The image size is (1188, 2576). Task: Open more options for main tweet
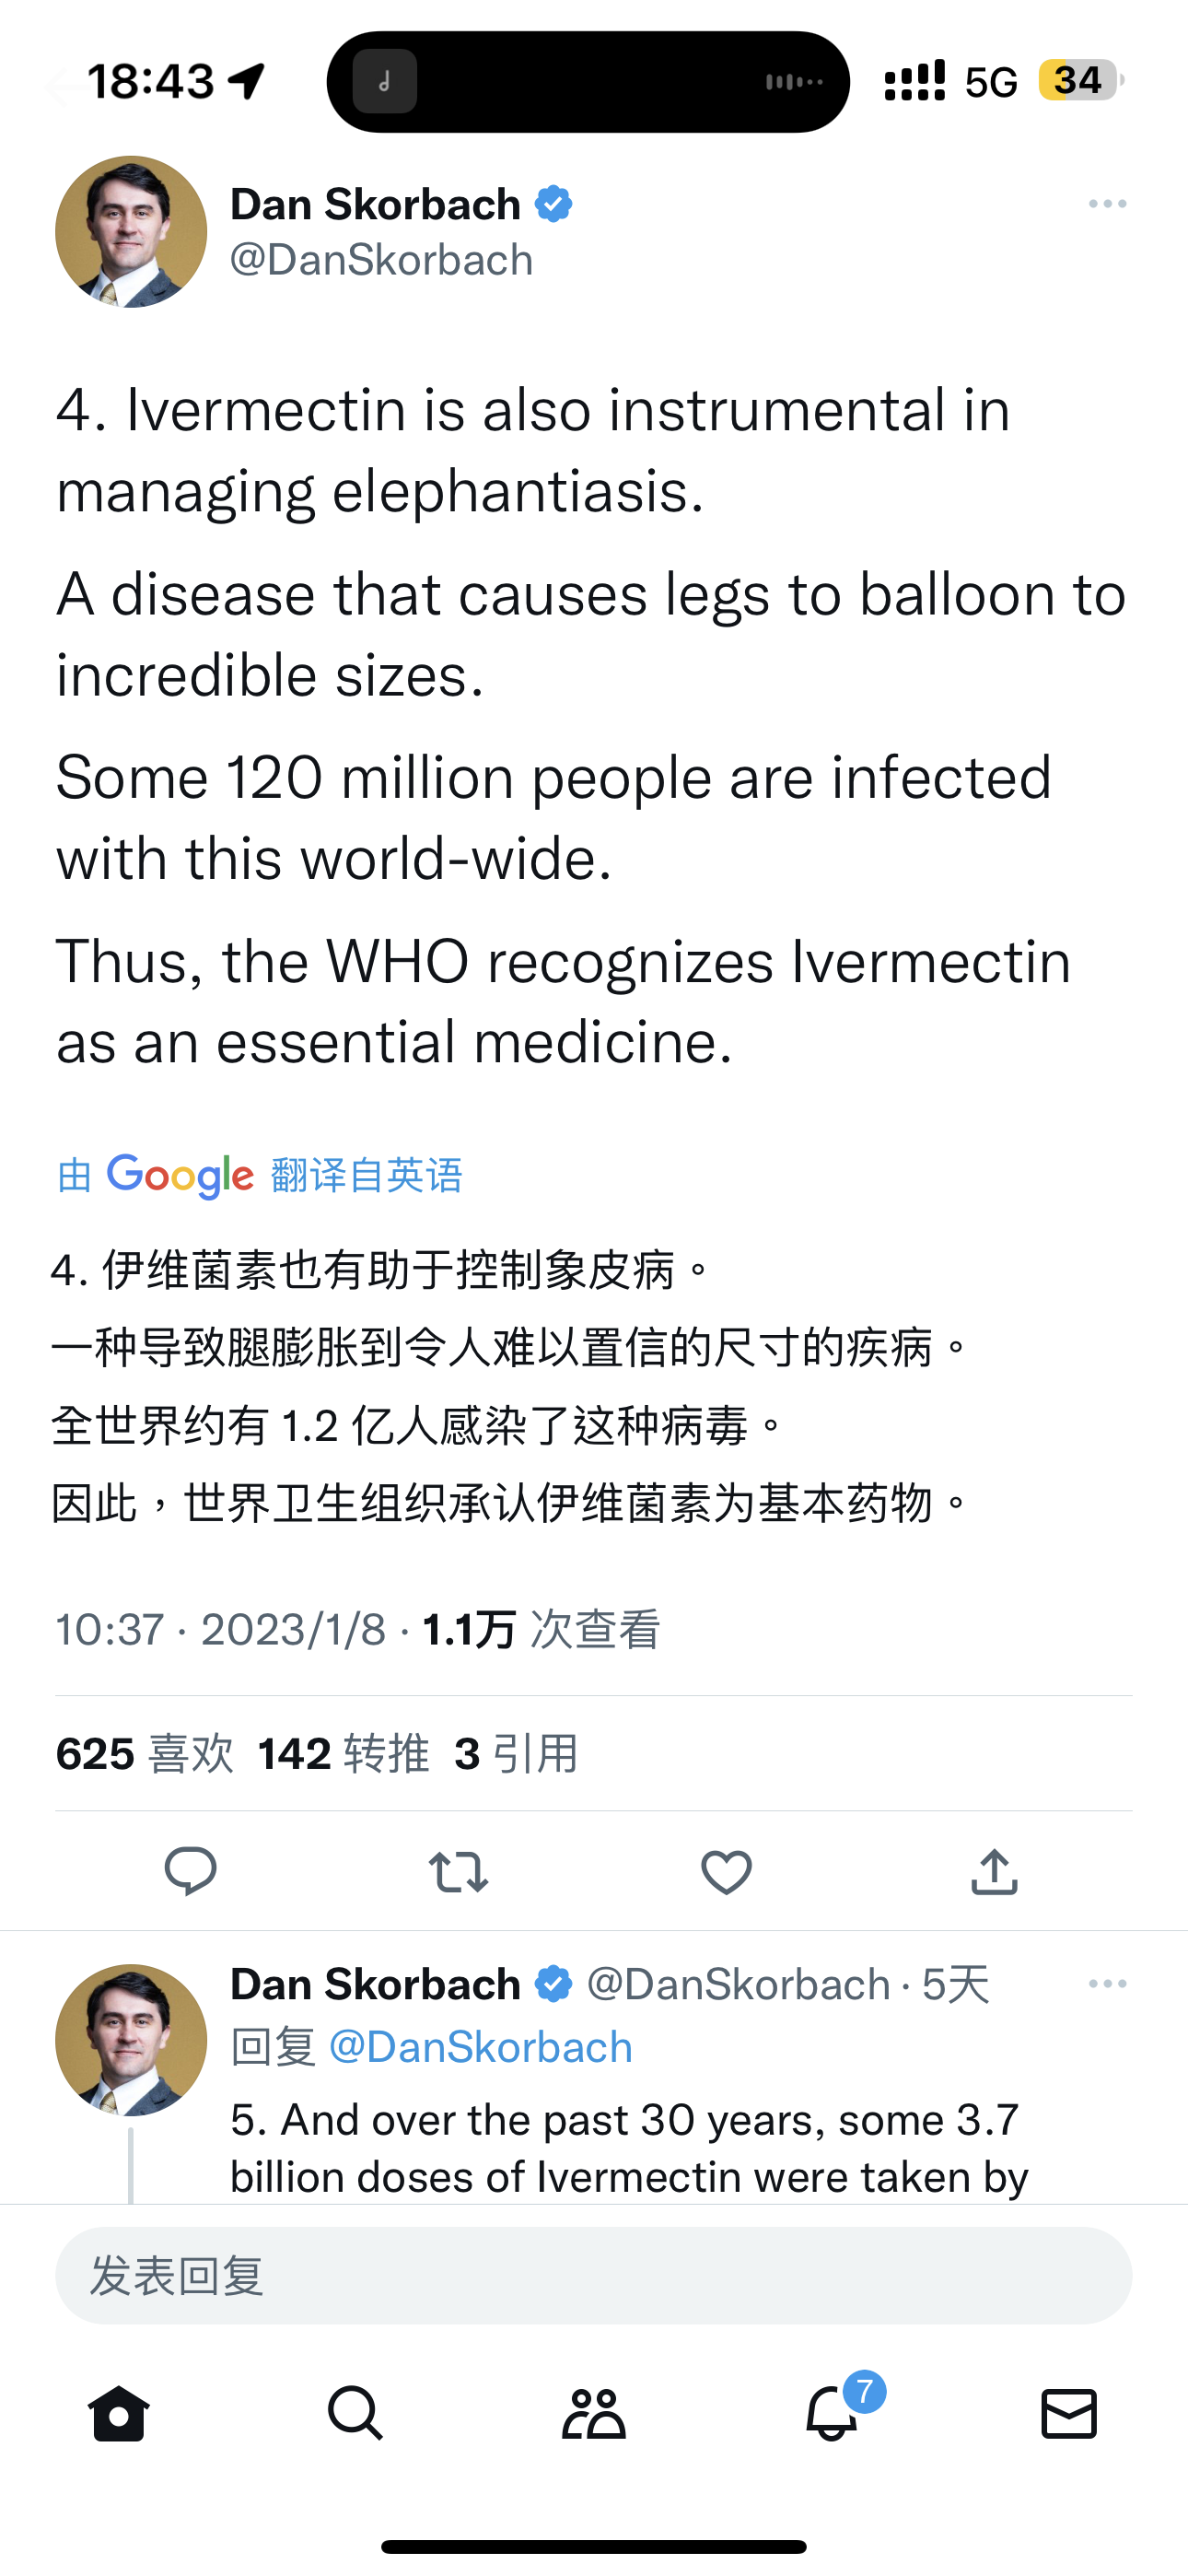pos(1107,204)
